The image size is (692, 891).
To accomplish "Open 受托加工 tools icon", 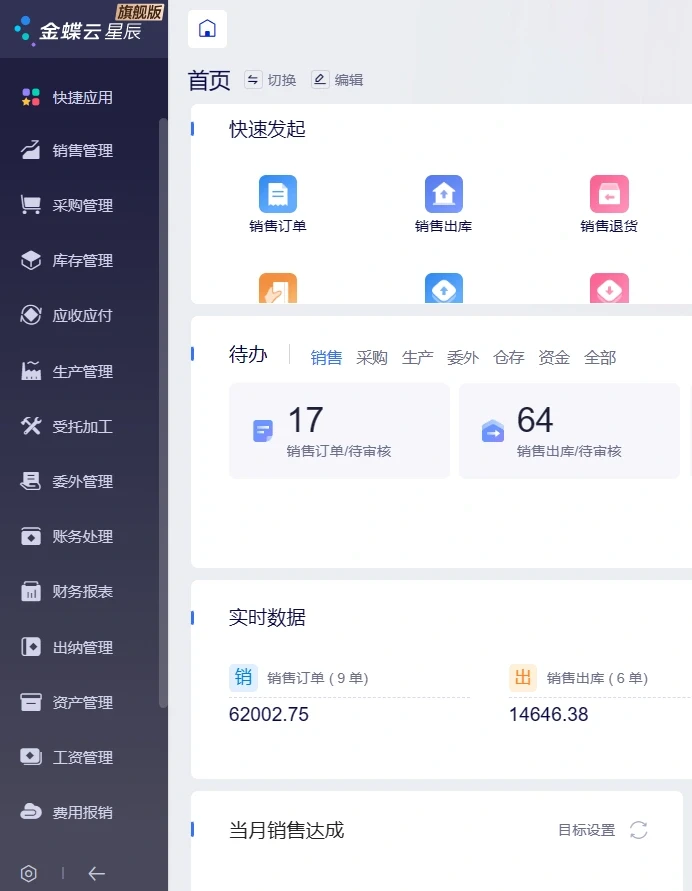I will coord(31,426).
